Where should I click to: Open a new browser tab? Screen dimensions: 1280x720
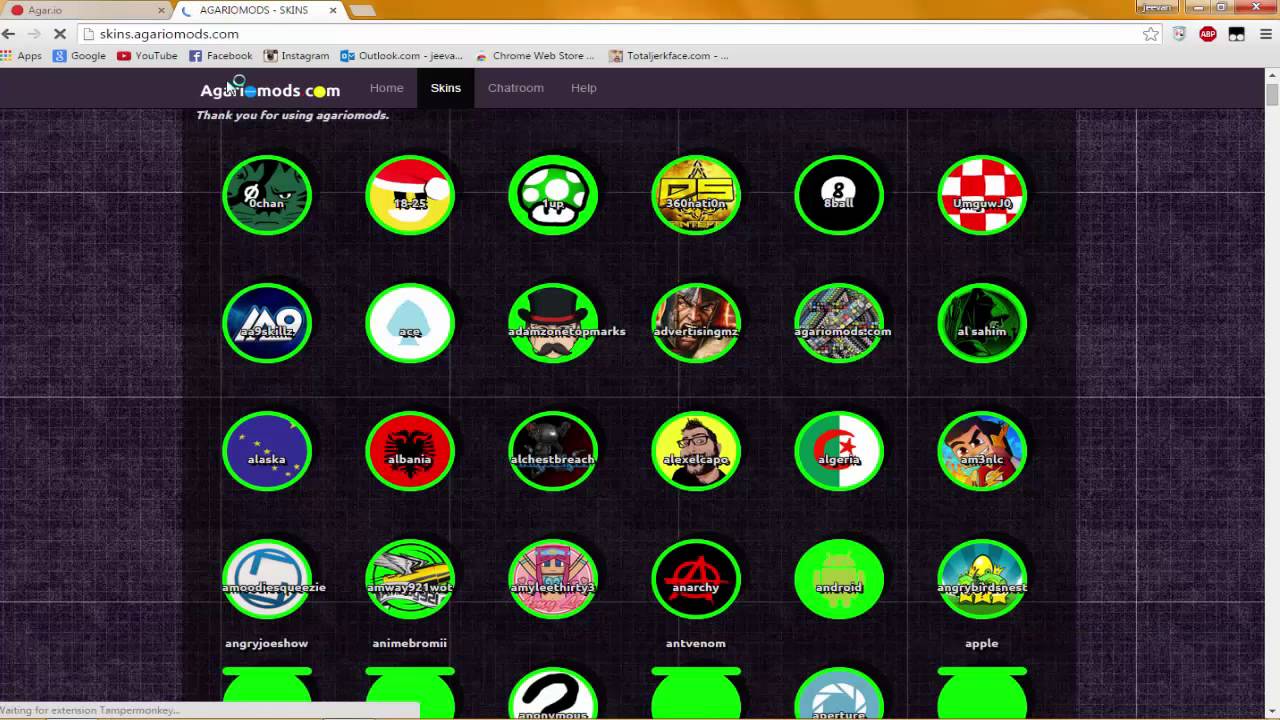tap(362, 10)
